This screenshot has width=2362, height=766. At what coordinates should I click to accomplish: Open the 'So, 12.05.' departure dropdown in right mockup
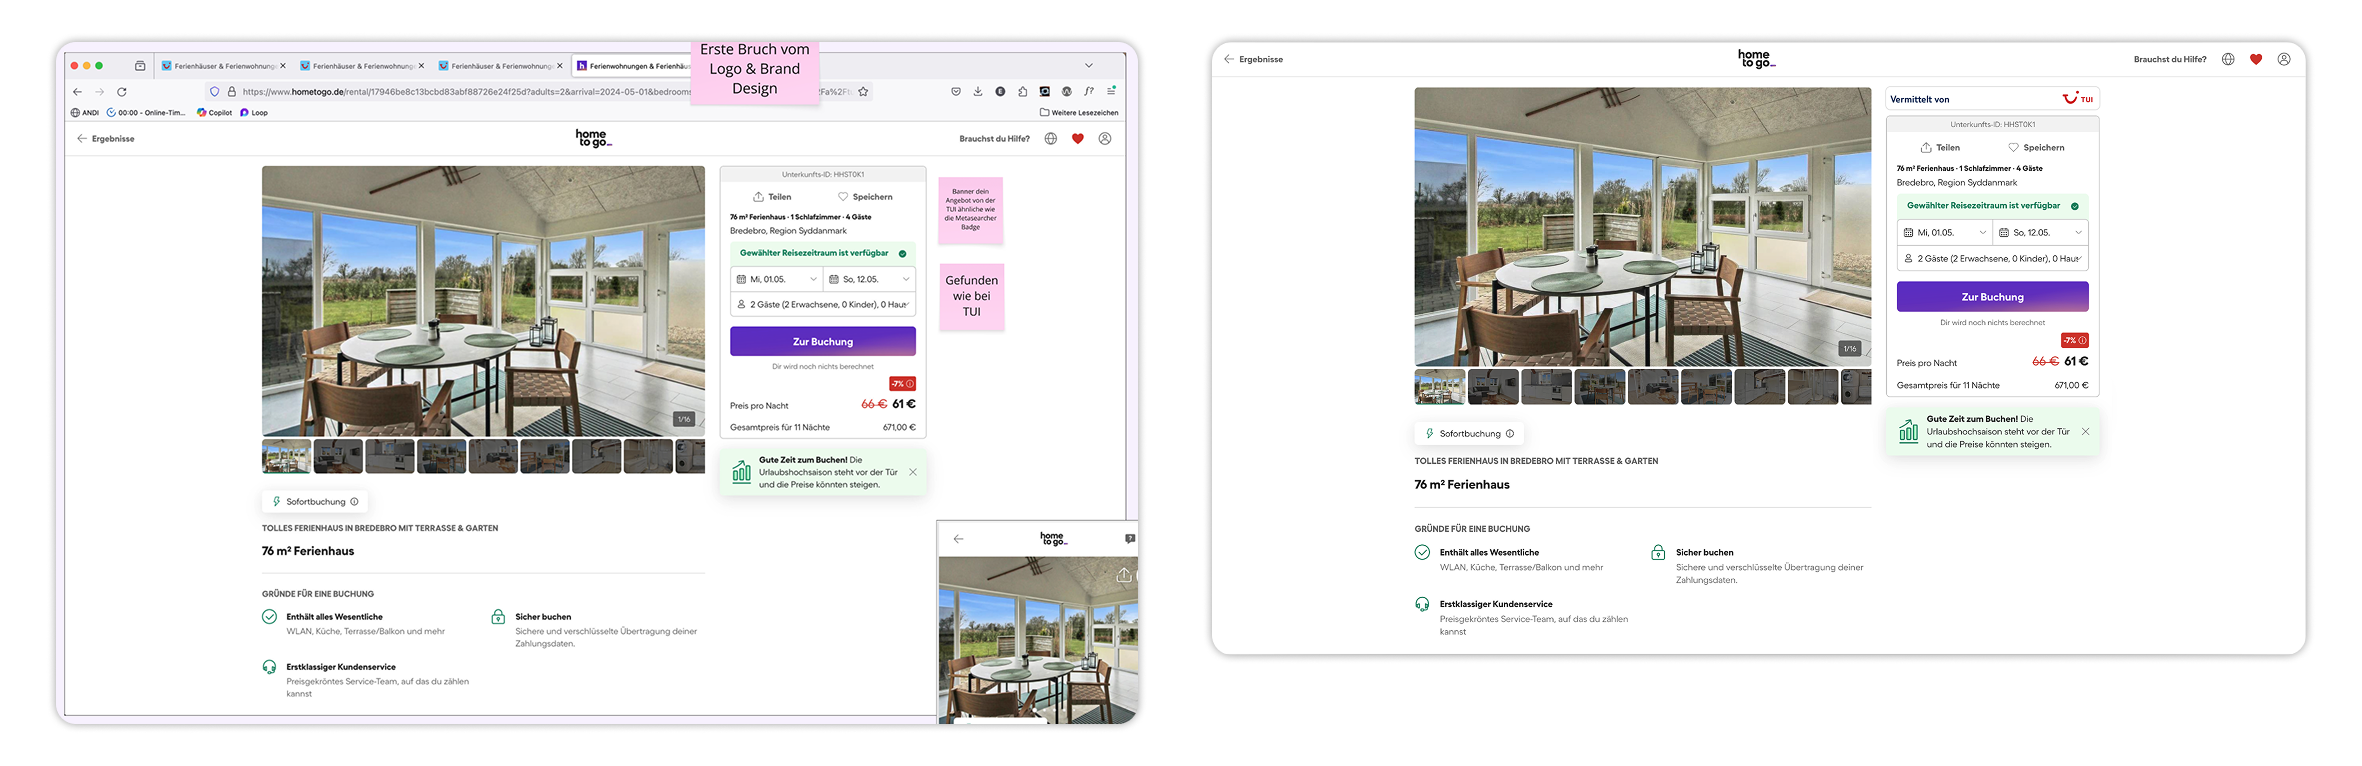coord(2040,233)
